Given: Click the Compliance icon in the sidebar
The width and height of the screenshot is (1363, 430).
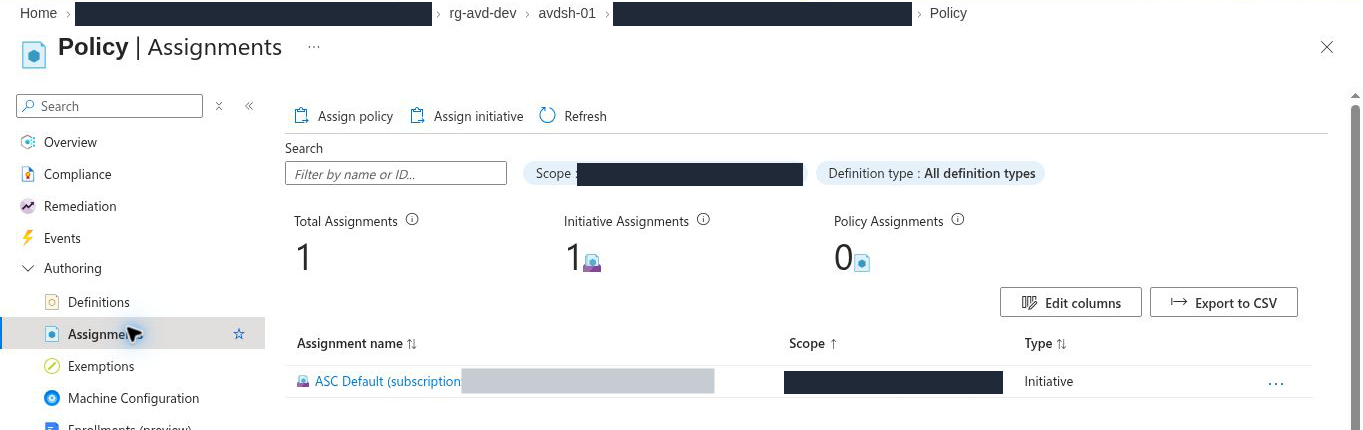Looking at the screenshot, I should (x=28, y=174).
